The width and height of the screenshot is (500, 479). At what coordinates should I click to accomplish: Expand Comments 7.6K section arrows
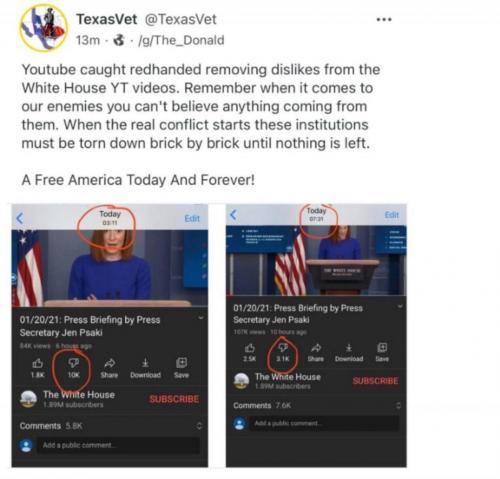(398, 405)
